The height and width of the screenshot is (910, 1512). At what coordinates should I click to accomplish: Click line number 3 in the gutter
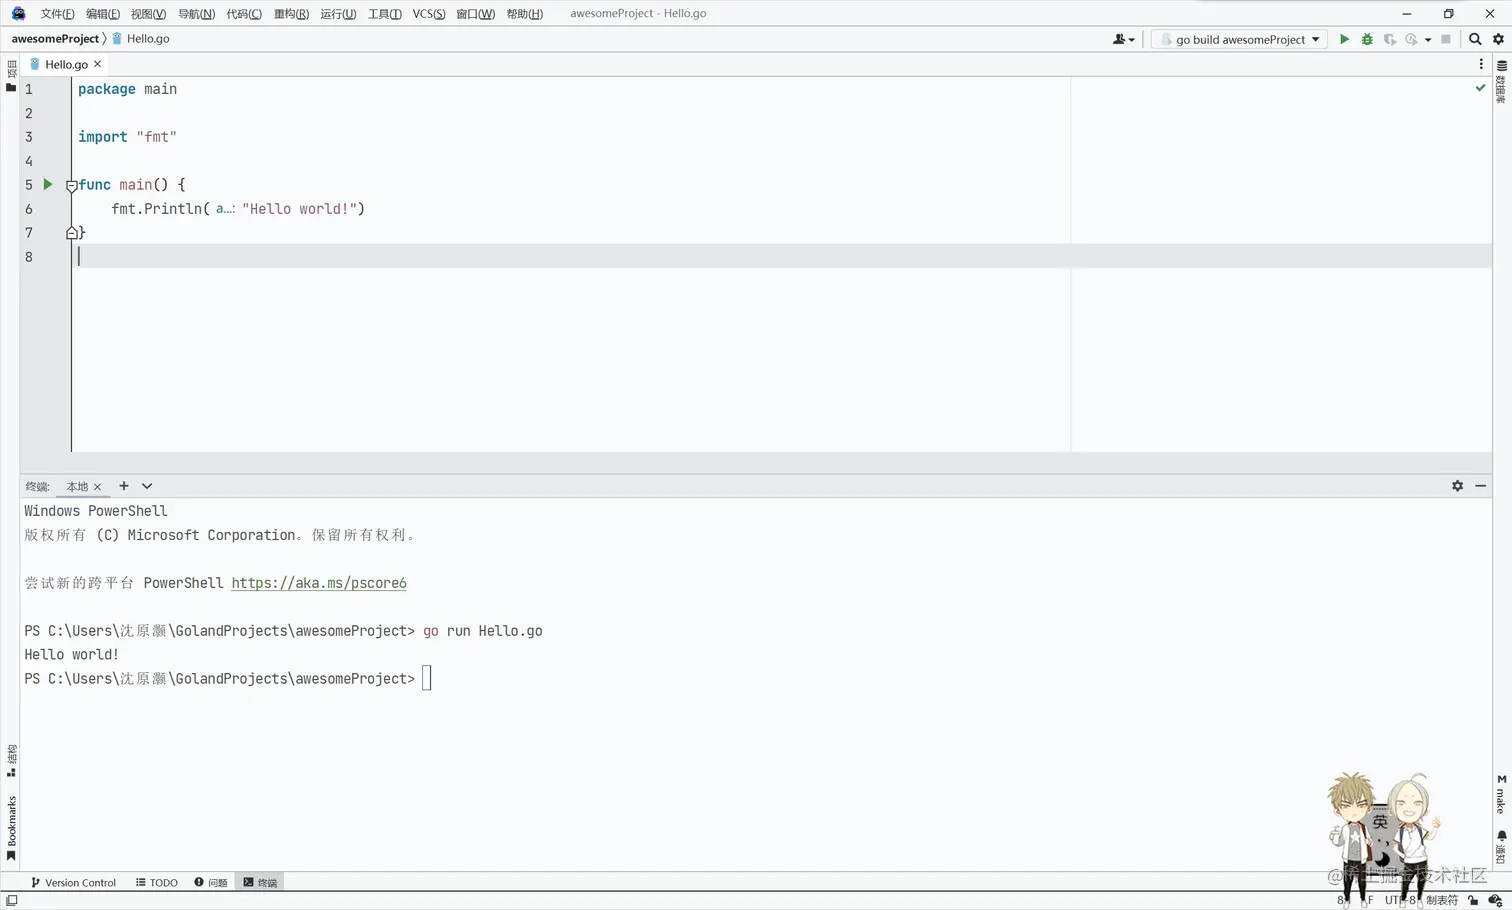29,137
